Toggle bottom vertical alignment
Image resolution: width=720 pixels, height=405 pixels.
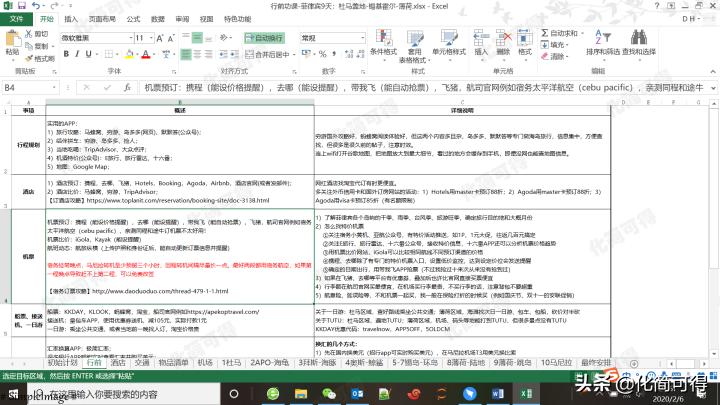[208, 38]
